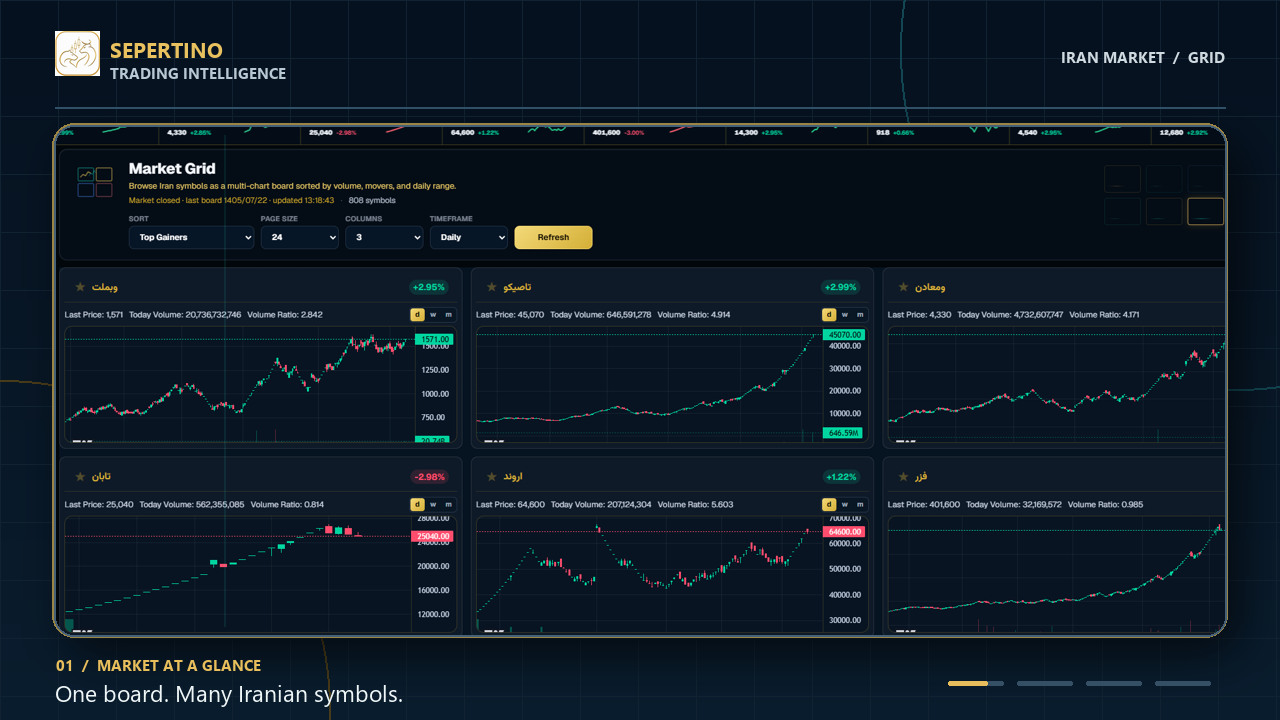Open the Columns dropdown set to 3

(x=384, y=237)
